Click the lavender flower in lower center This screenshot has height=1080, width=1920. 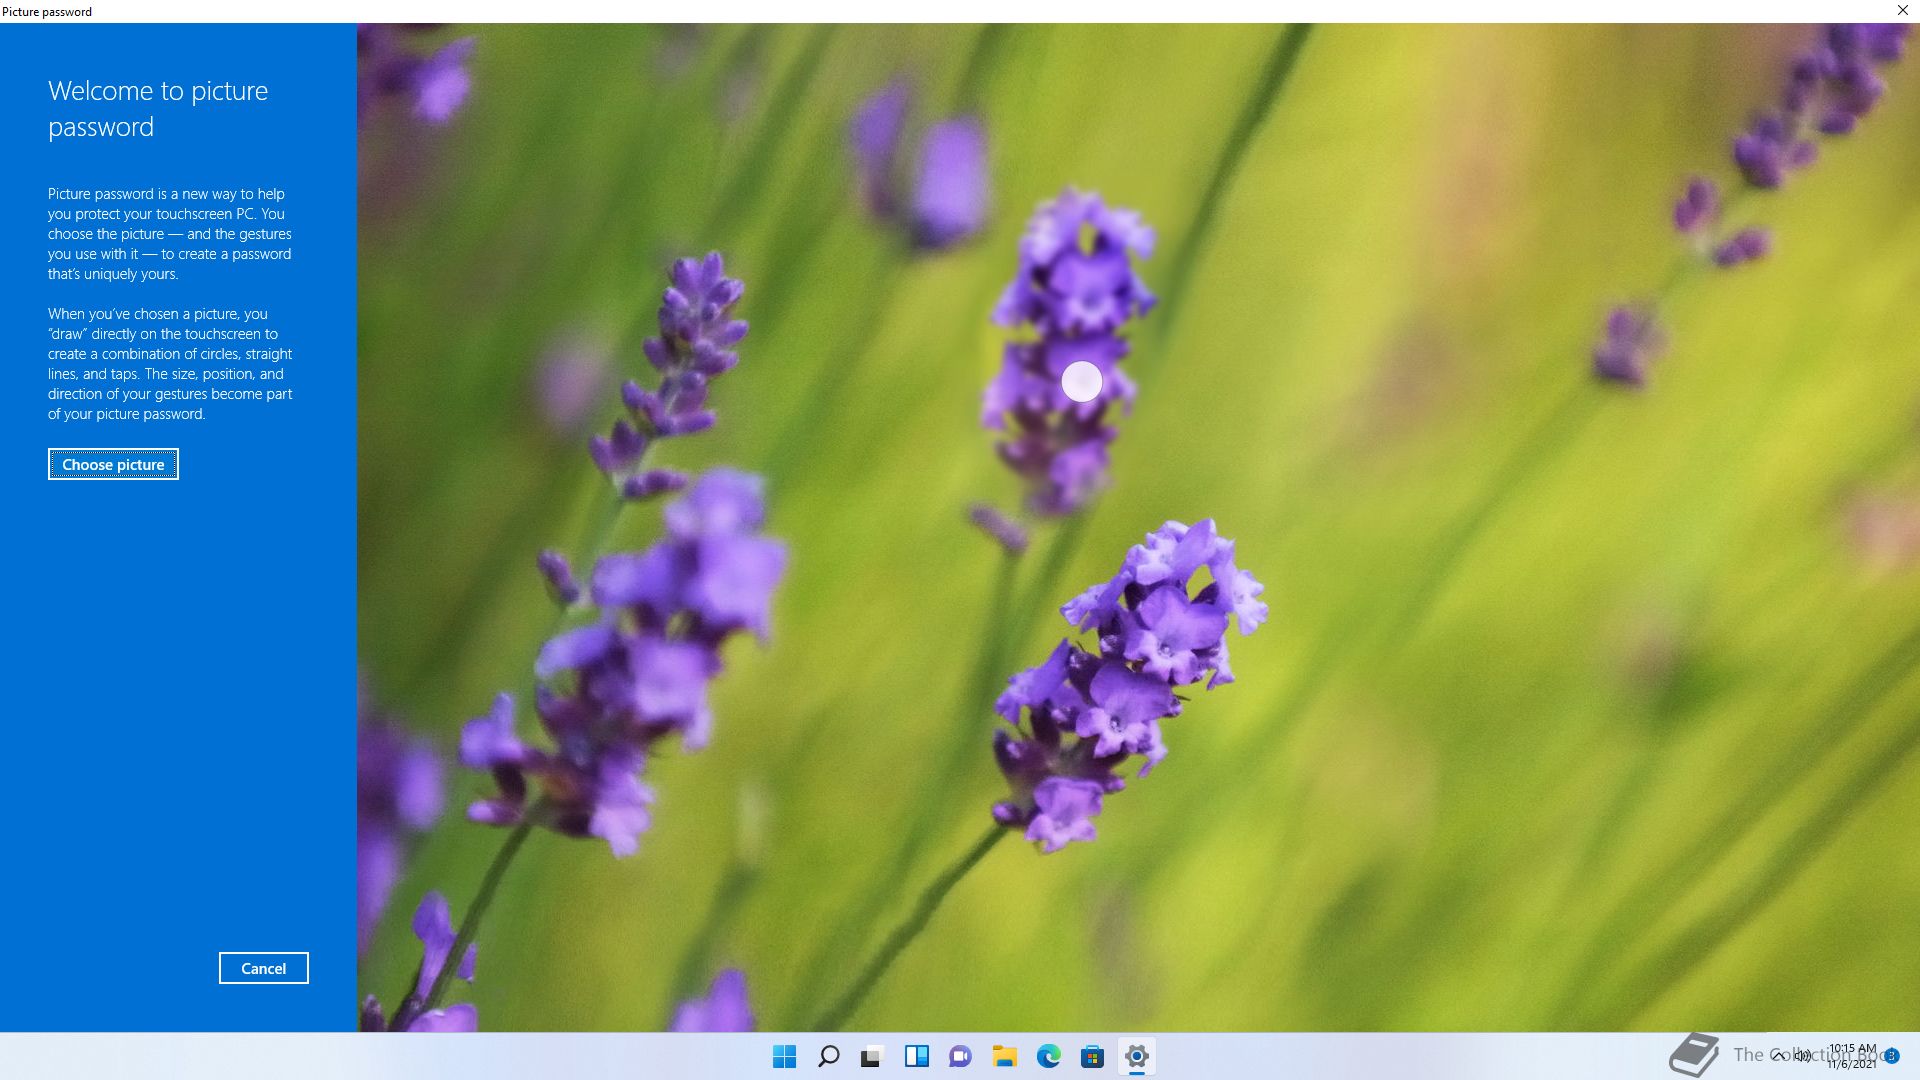(x=1130, y=680)
